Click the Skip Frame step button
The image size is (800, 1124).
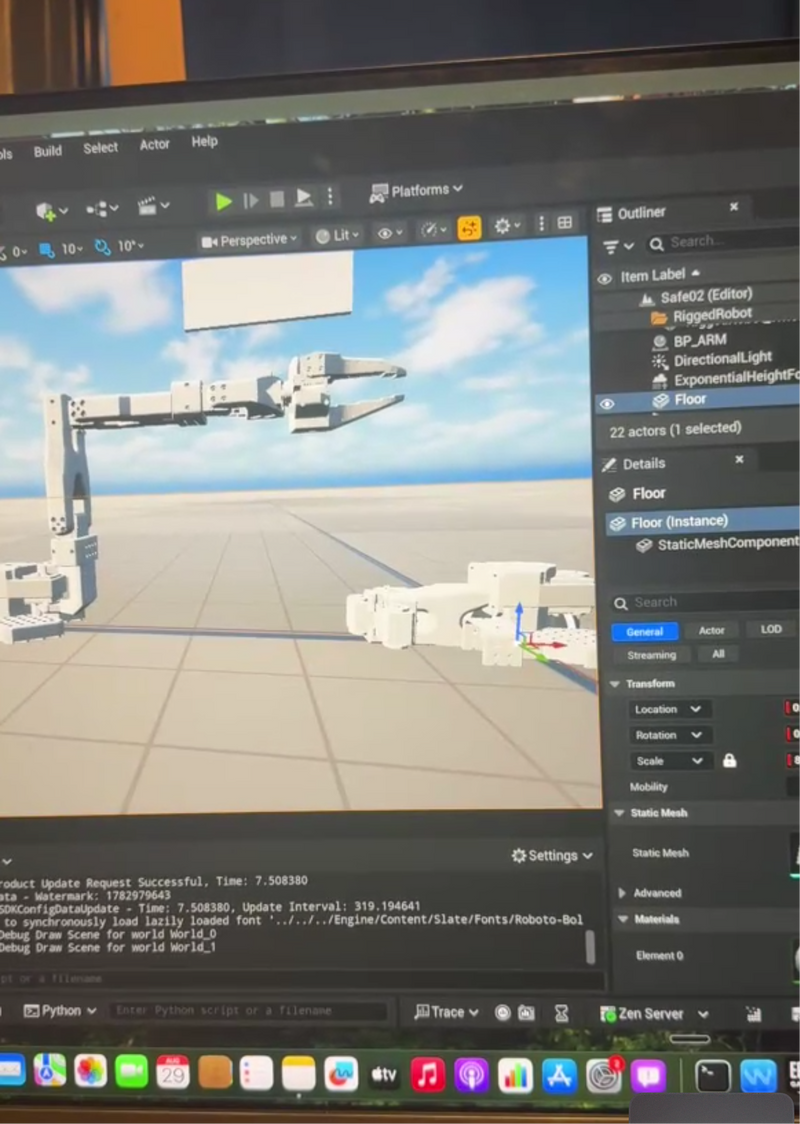pyautogui.click(x=250, y=201)
